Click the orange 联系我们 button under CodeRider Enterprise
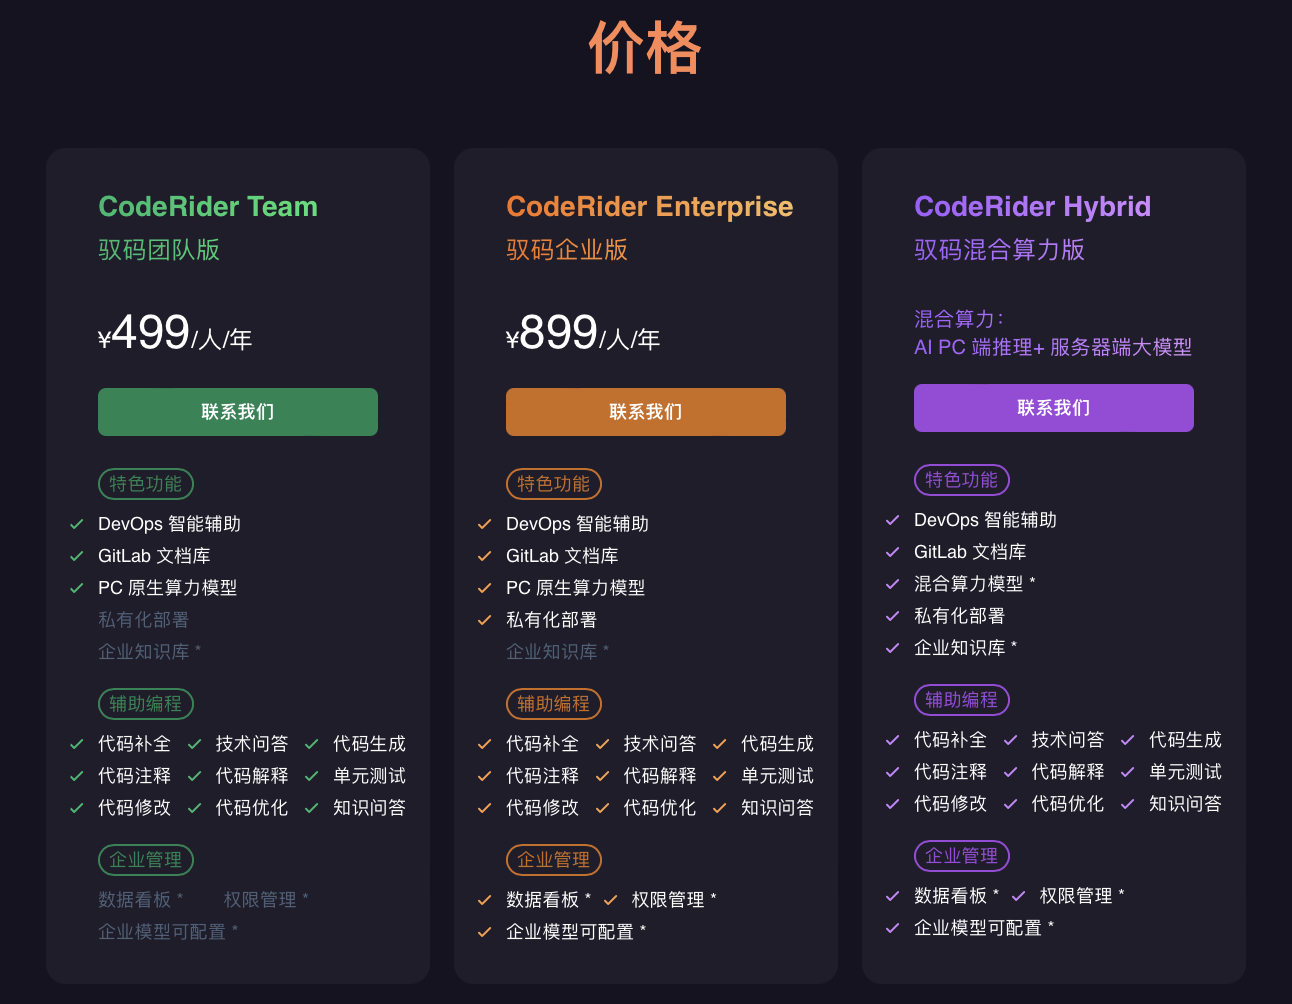Viewport: 1292px width, 1004px height. coord(646,412)
